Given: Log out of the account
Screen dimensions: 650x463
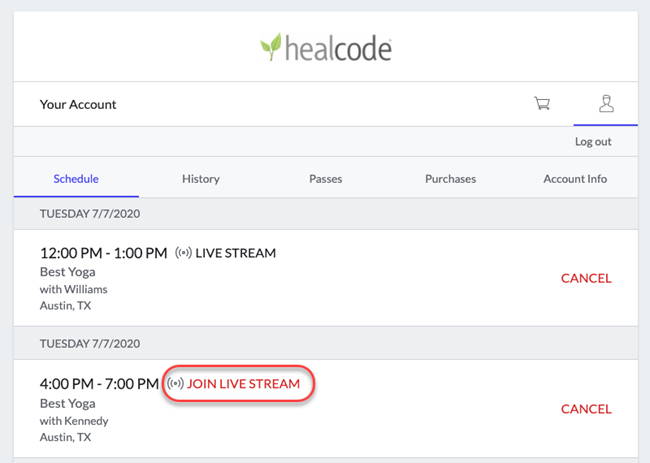Looking at the screenshot, I should [593, 142].
